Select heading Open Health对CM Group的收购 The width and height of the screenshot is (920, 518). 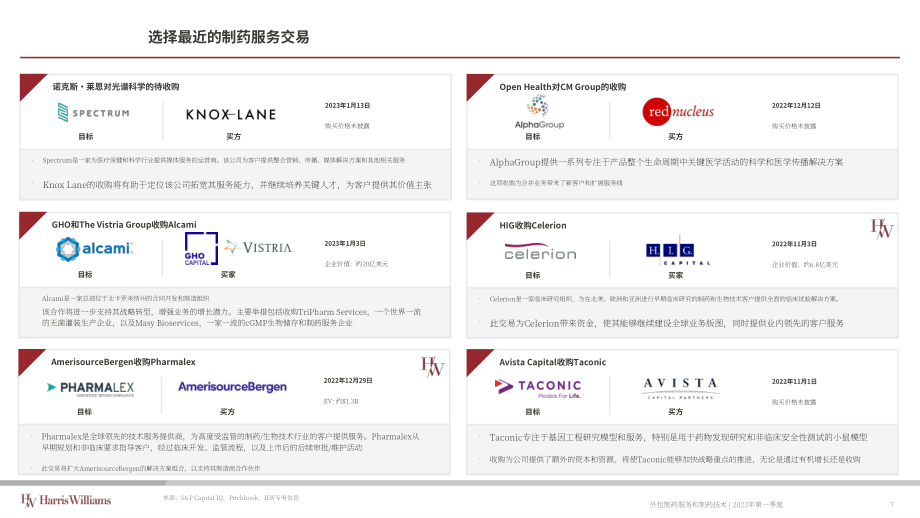[x=563, y=87]
